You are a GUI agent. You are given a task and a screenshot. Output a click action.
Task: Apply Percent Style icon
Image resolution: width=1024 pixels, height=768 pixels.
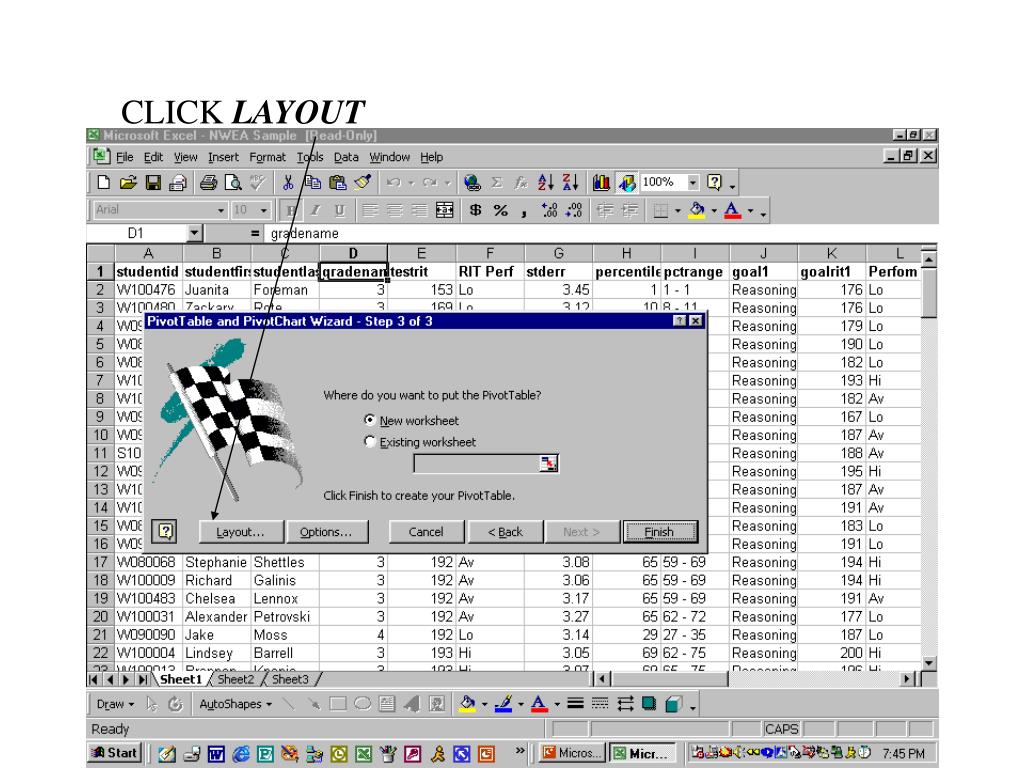(x=500, y=210)
